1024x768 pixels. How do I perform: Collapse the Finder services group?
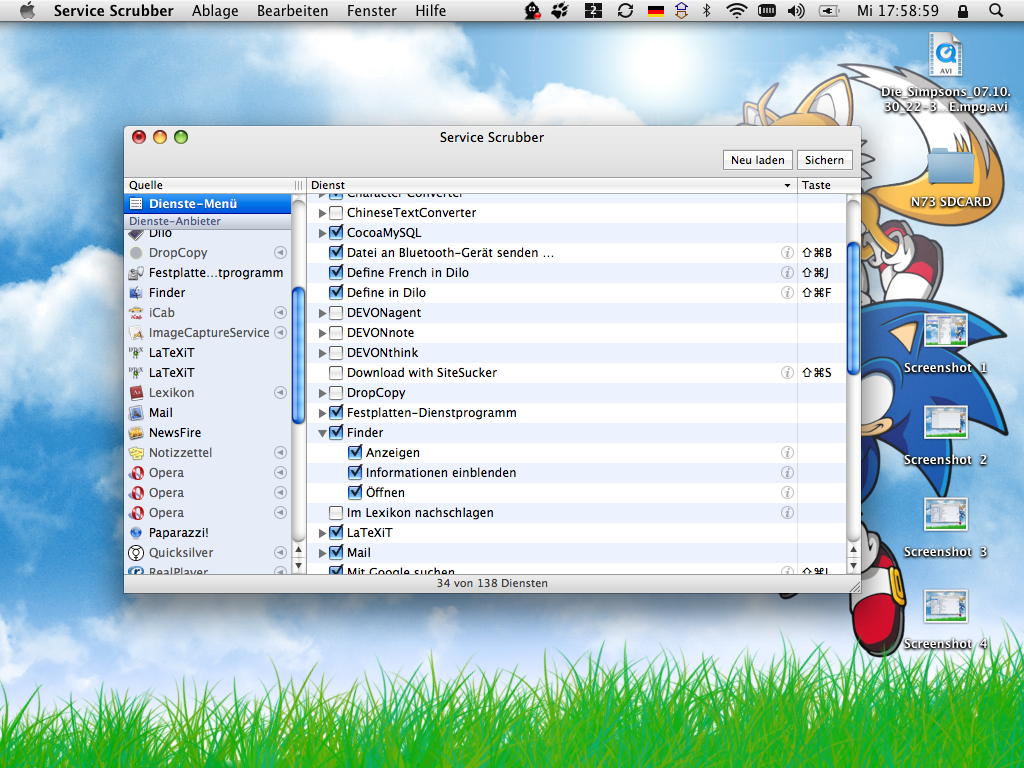click(322, 433)
